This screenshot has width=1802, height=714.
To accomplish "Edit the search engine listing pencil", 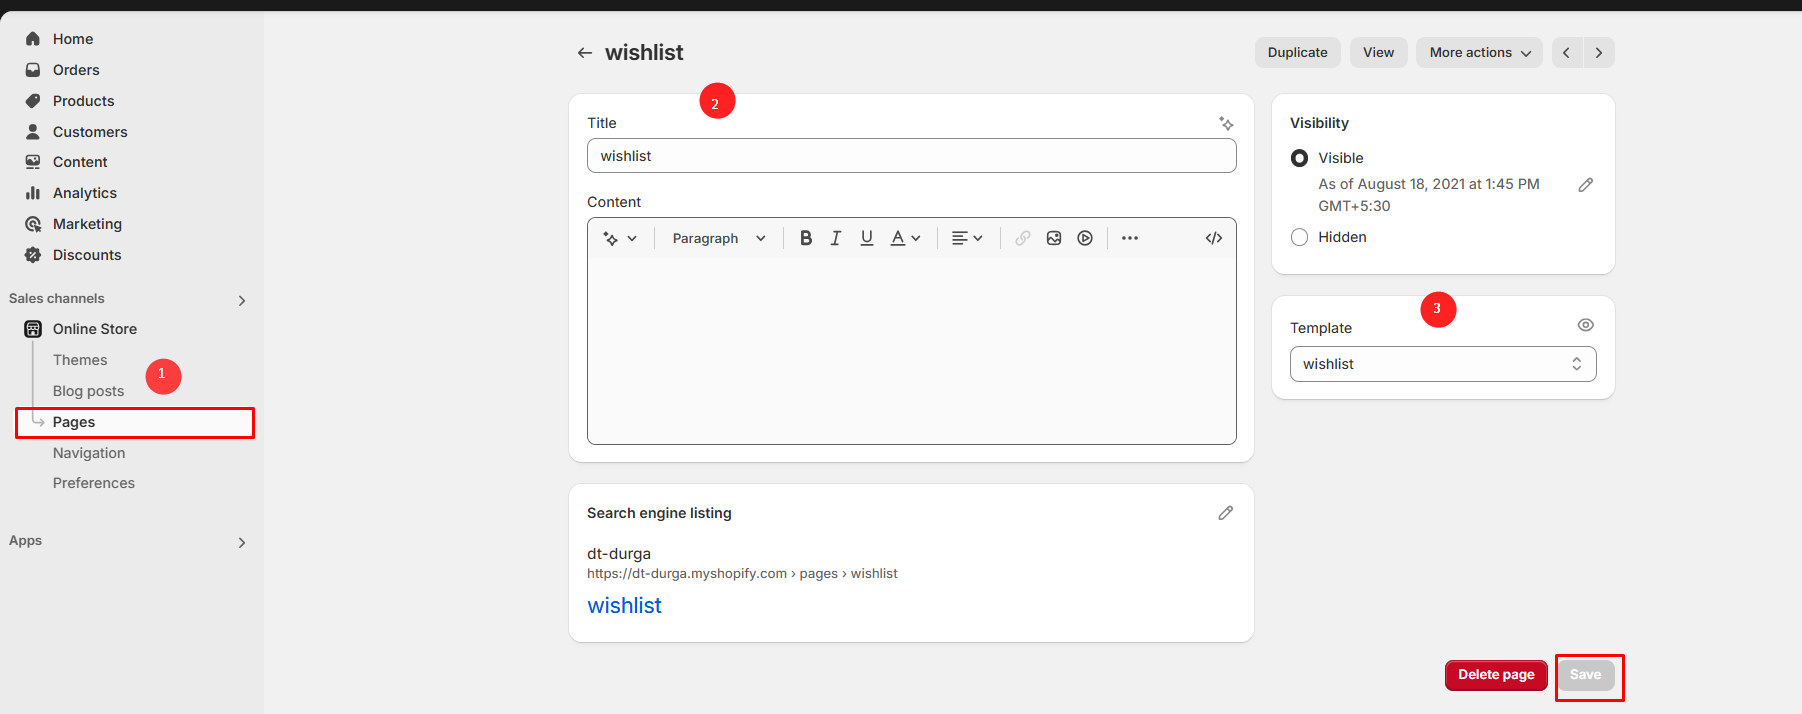I will click(x=1226, y=513).
